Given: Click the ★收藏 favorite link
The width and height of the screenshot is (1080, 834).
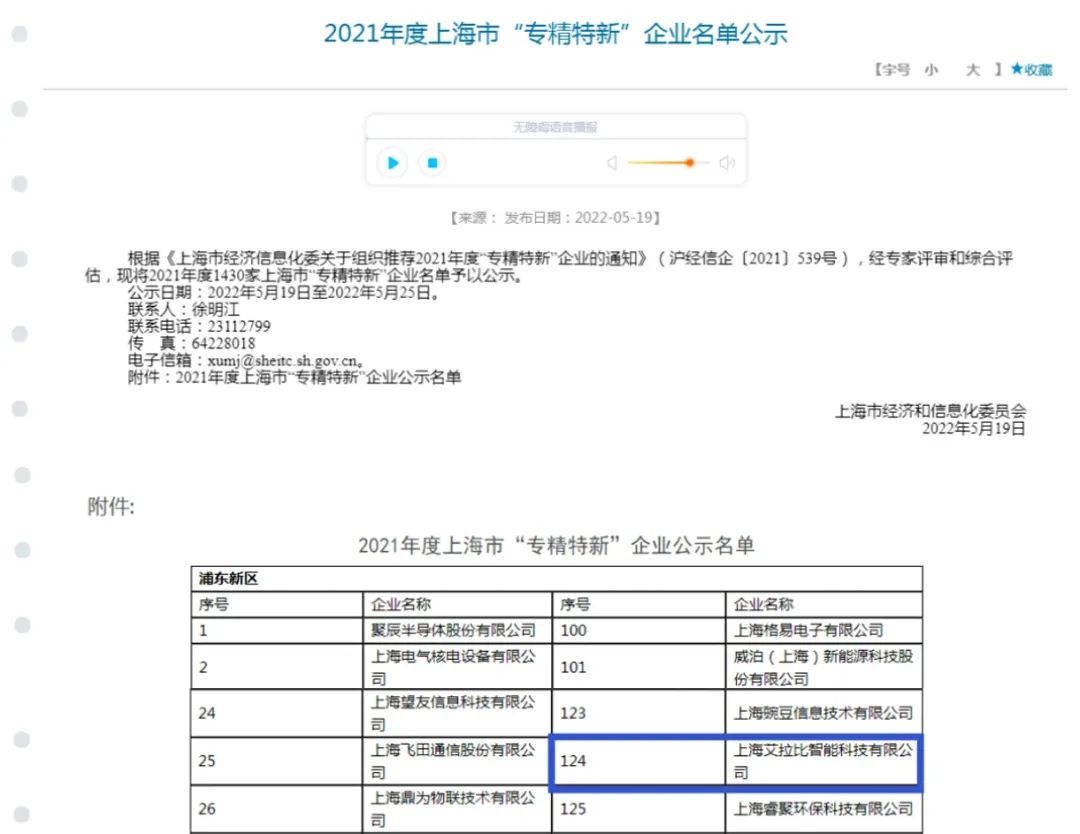Looking at the screenshot, I should 1031,70.
